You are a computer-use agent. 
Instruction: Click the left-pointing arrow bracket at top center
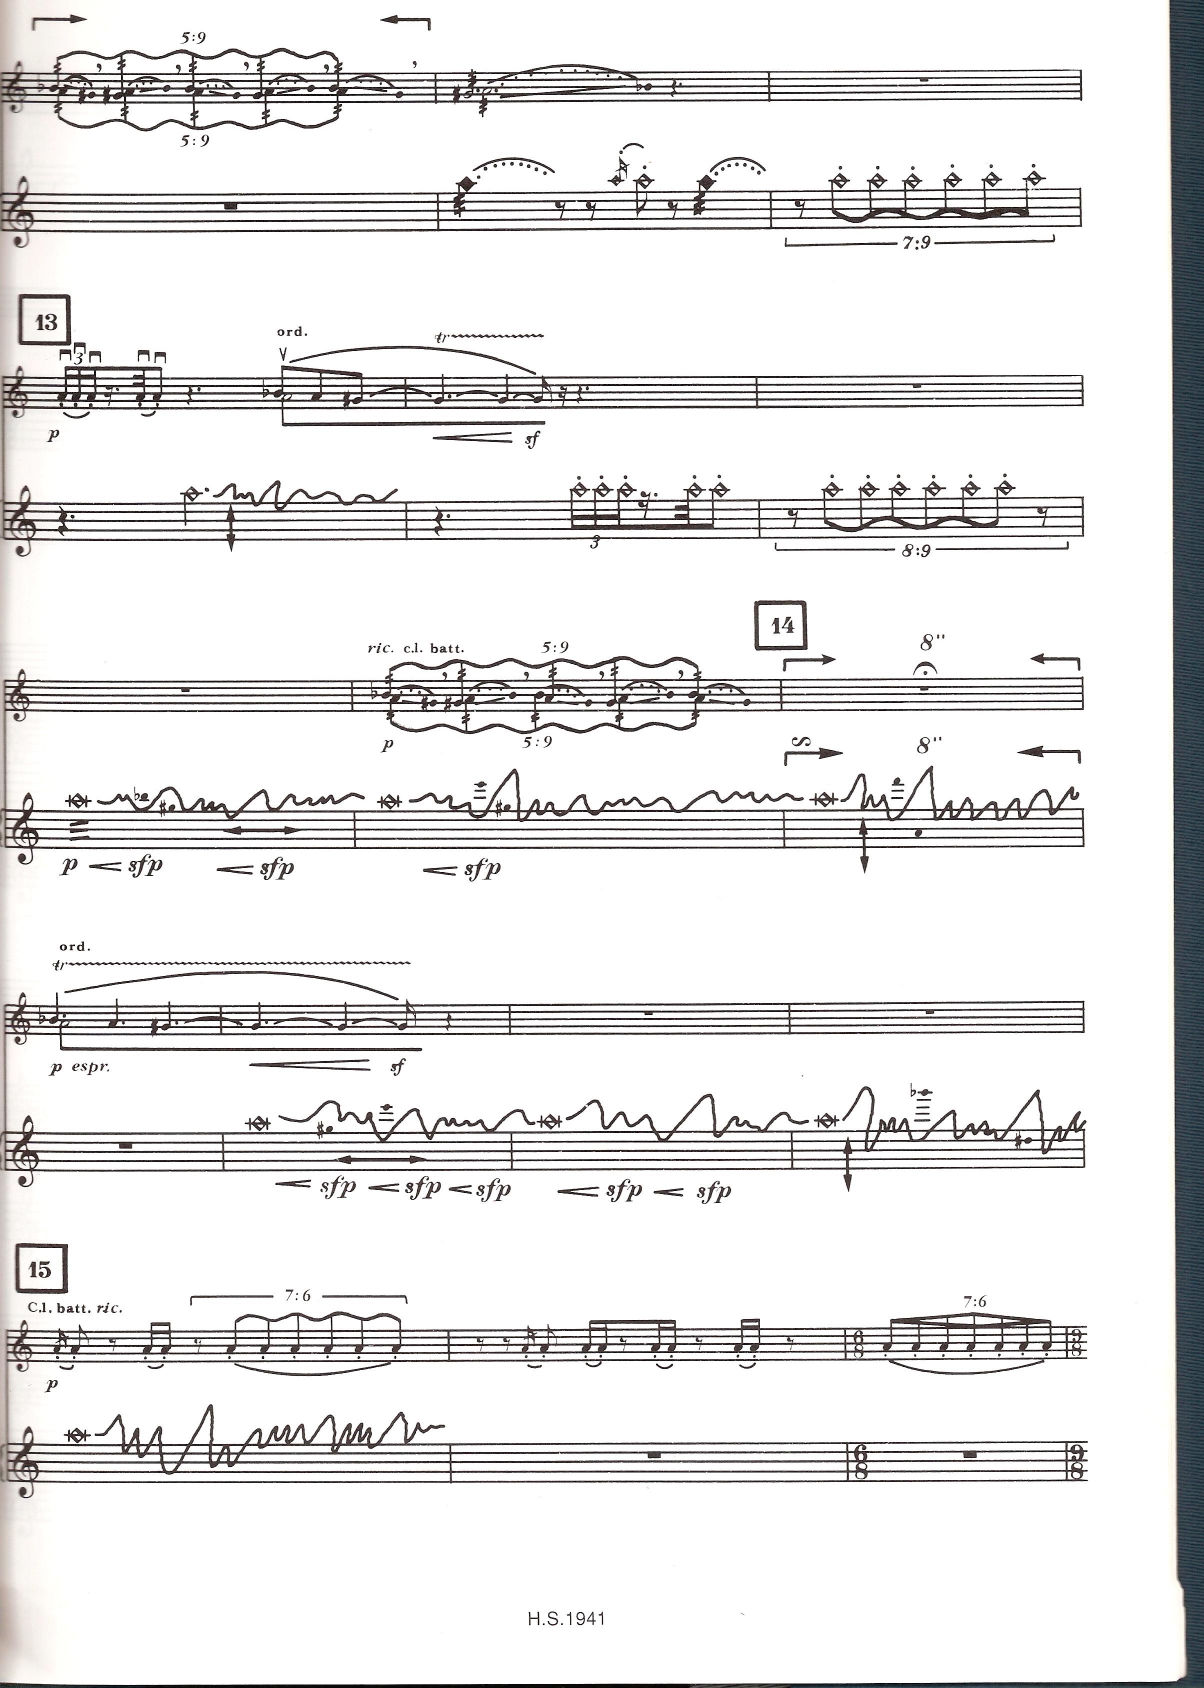(x=406, y=21)
